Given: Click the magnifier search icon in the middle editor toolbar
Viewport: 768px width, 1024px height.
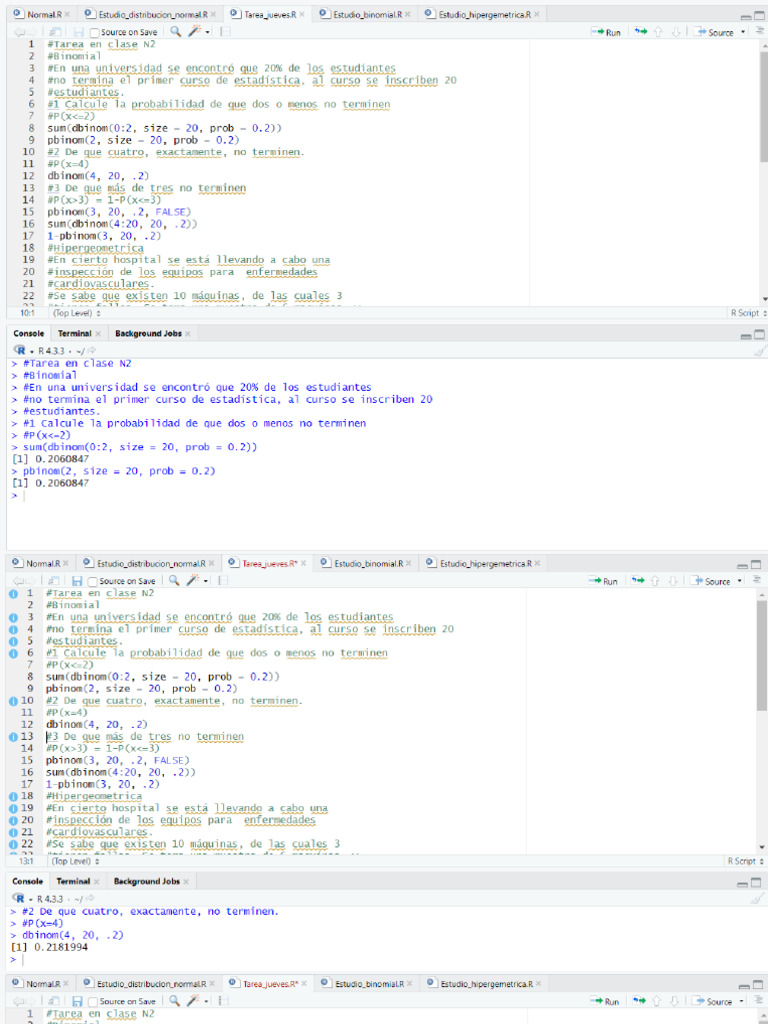Looking at the screenshot, I should coord(174,581).
